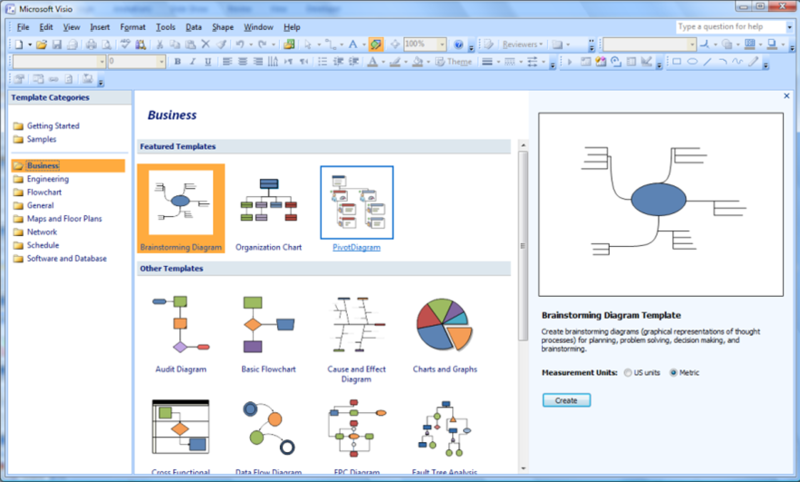Image resolution: width=800 pixels, height=482 pixels.
Task: Select the Metric radio button
Action: (673, 373)
